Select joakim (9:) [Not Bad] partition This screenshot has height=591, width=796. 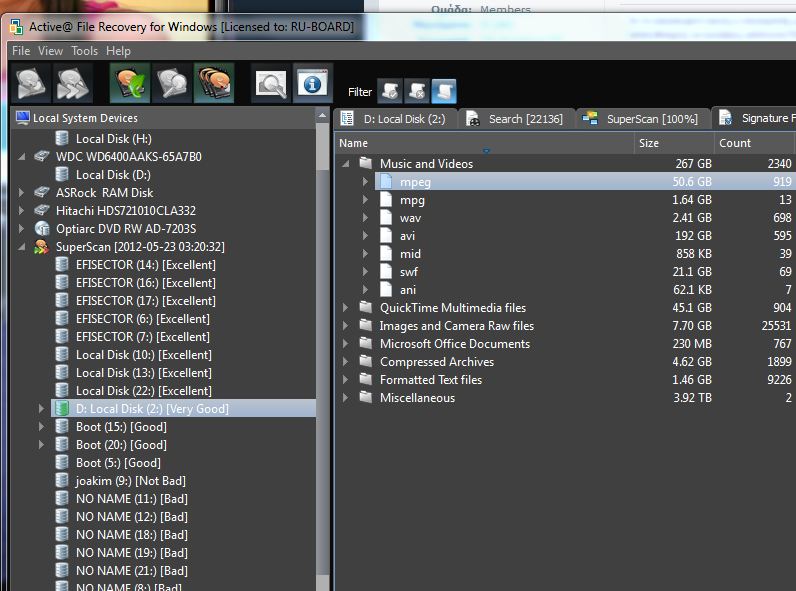pos(130,481)
